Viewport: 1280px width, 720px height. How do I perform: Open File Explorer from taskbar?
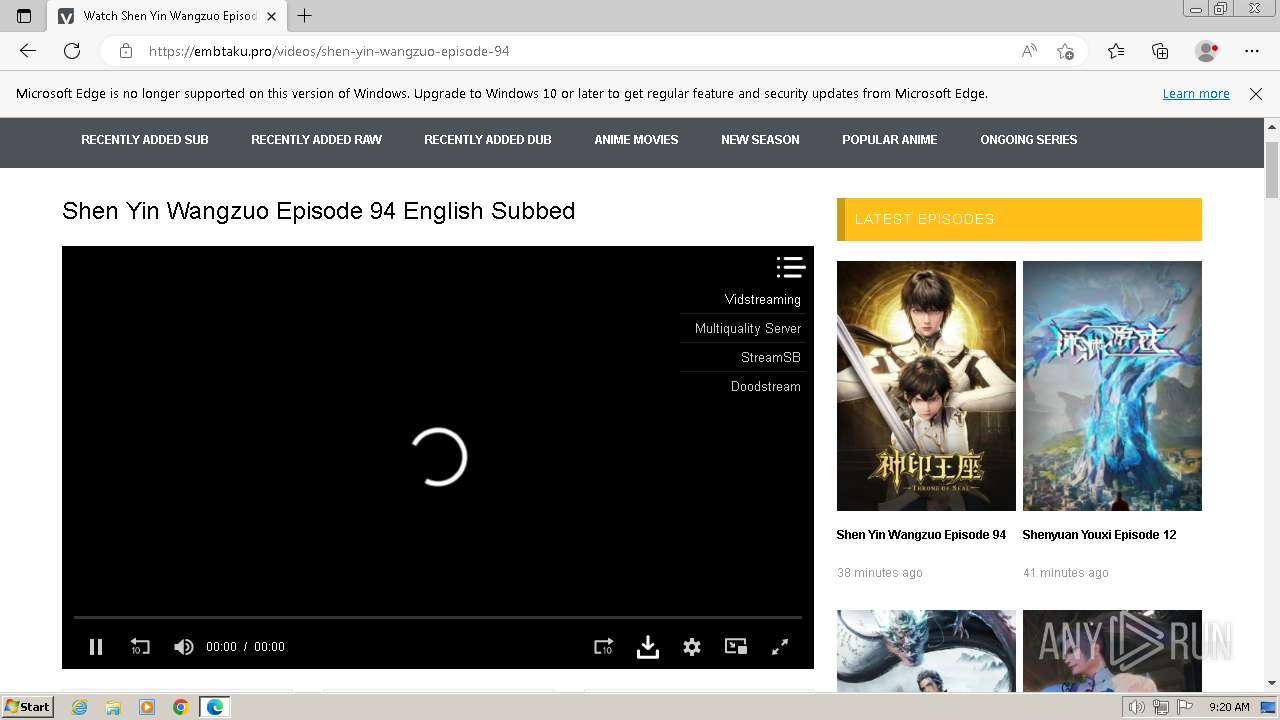pyautogui.click(x=114, y=707)
